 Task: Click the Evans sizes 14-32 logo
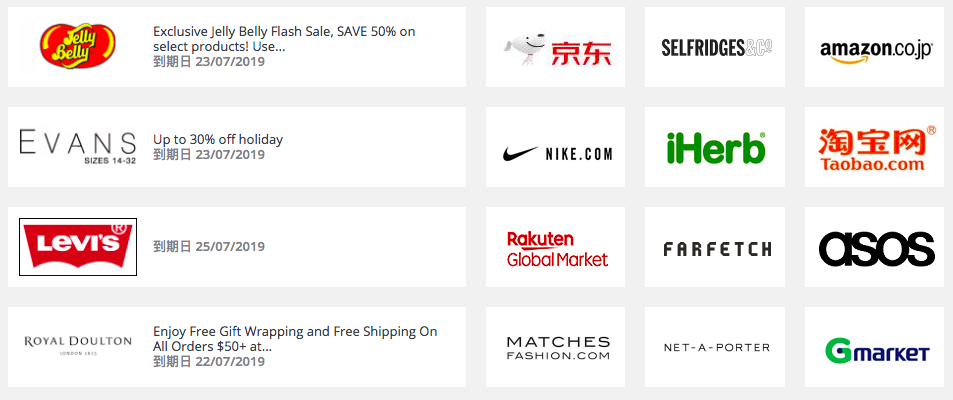click(78, 147)
